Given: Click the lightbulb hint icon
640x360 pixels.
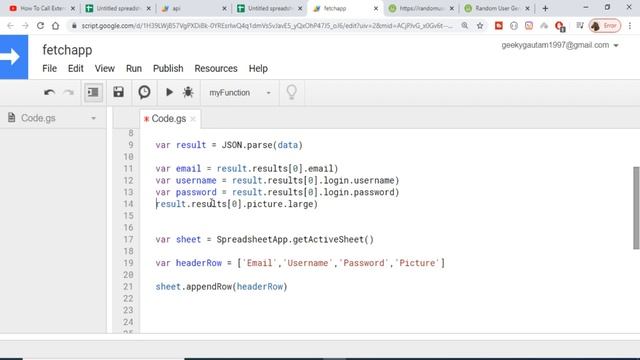Looking at the screenshot, I should [291, 92].
